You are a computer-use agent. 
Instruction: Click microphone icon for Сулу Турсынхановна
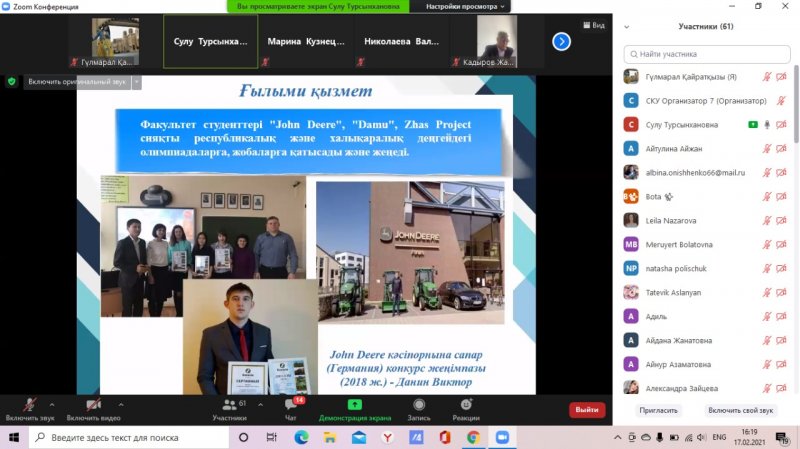pos(767,124)
